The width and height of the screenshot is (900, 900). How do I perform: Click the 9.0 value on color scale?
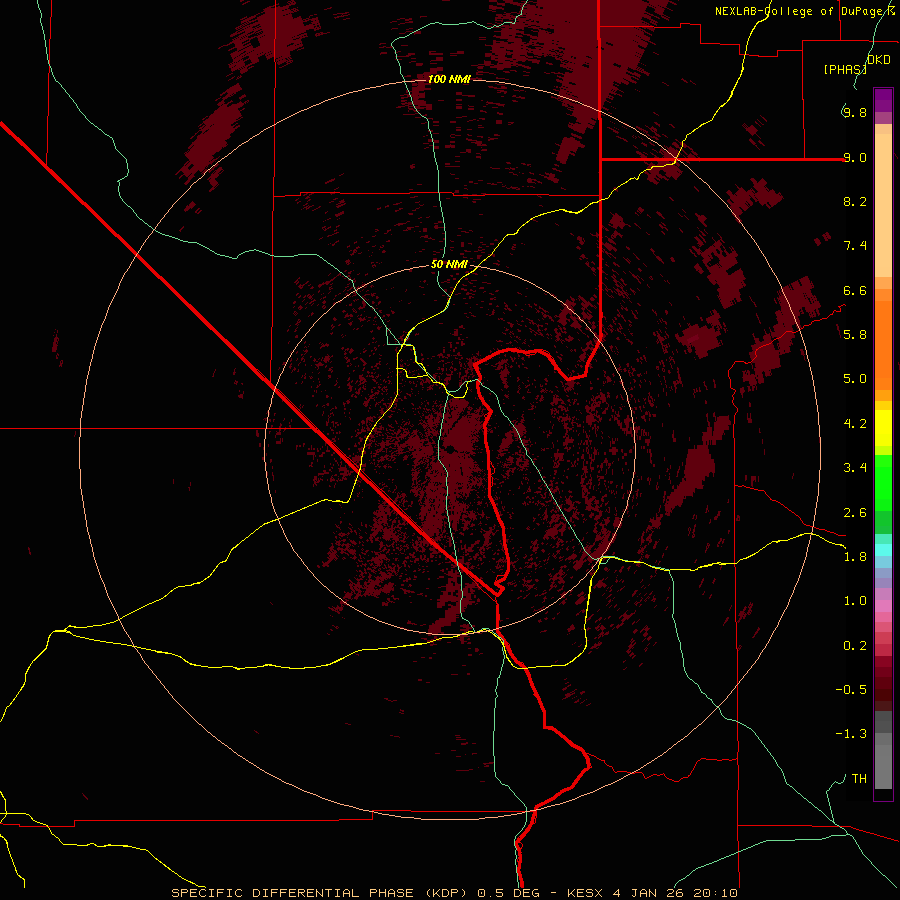tap(854, 157)
